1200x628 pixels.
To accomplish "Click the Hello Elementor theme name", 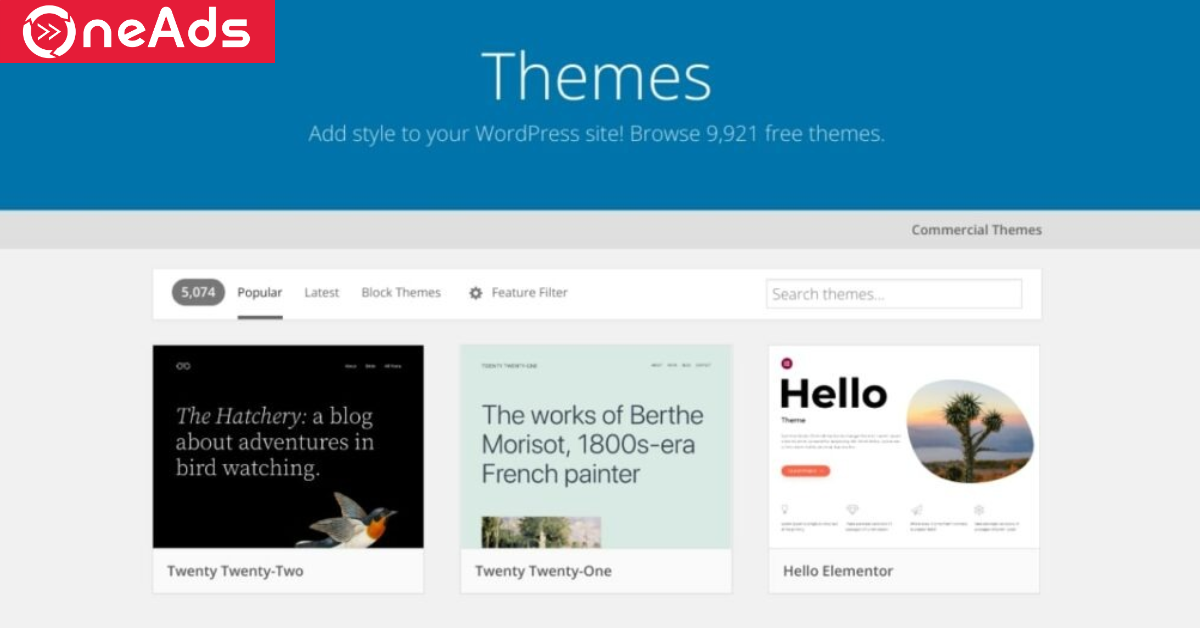I will (x=838, y=571).
